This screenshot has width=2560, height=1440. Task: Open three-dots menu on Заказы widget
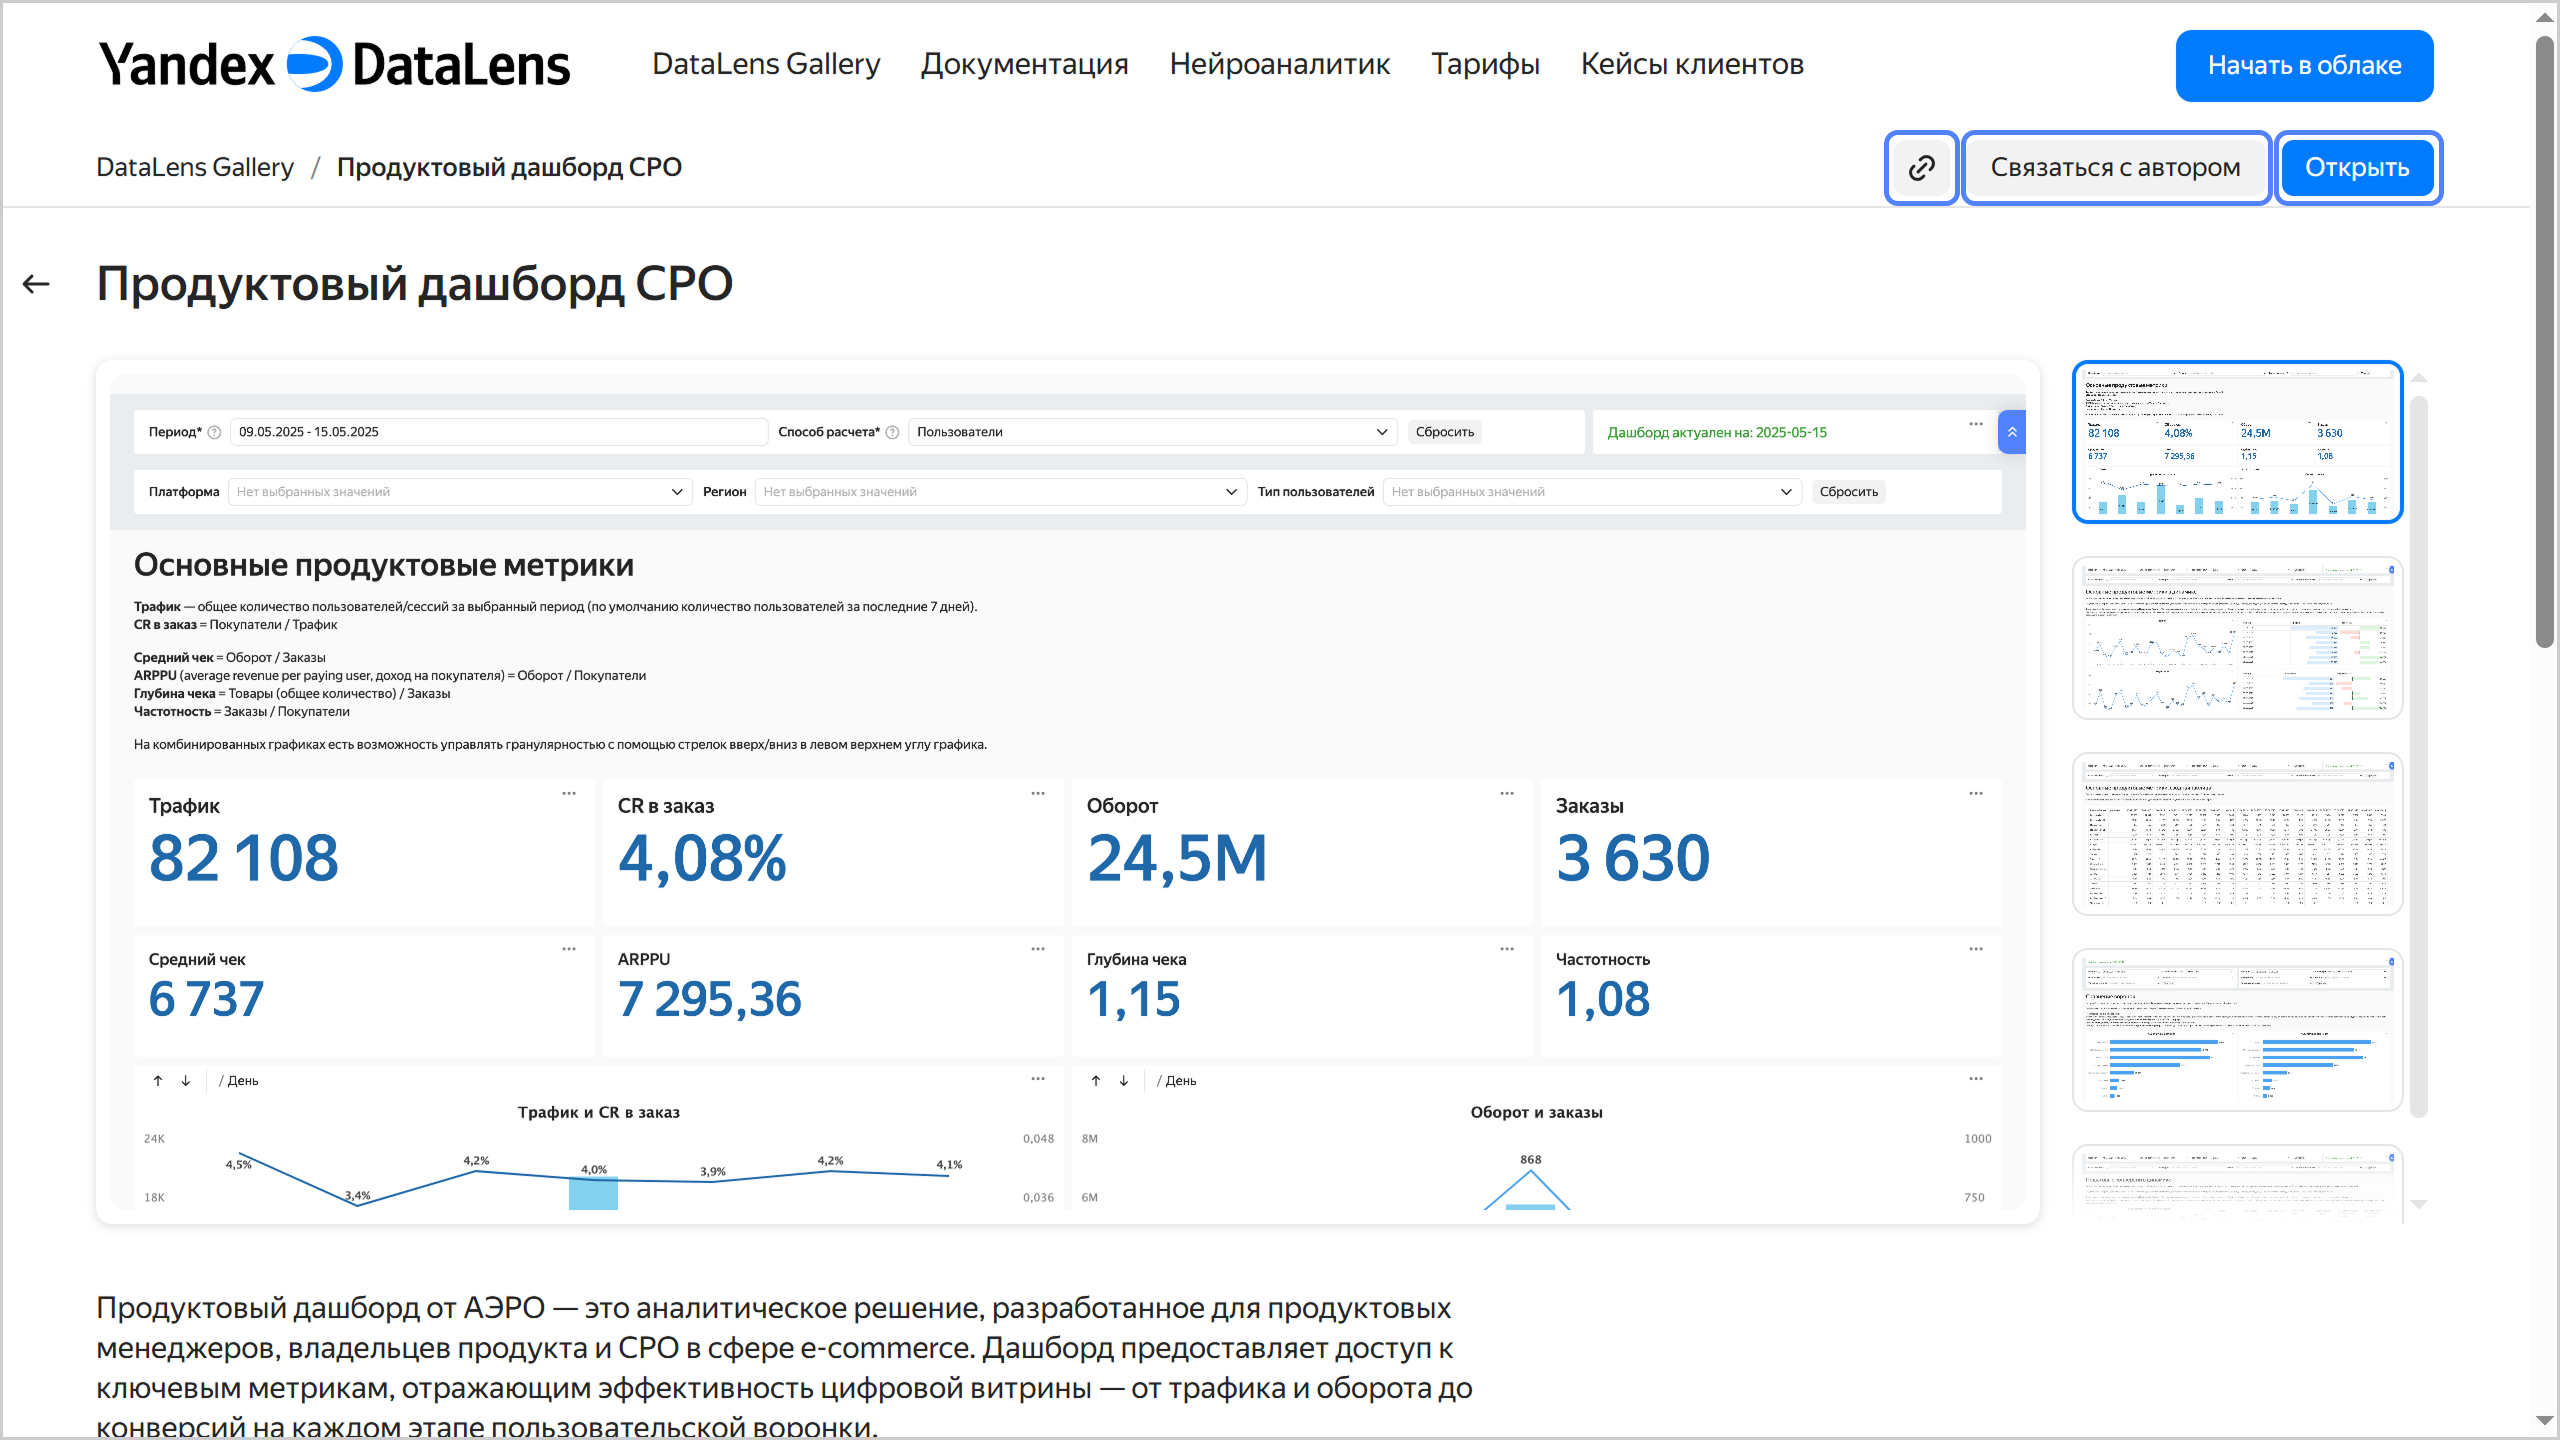point(1976,794)
